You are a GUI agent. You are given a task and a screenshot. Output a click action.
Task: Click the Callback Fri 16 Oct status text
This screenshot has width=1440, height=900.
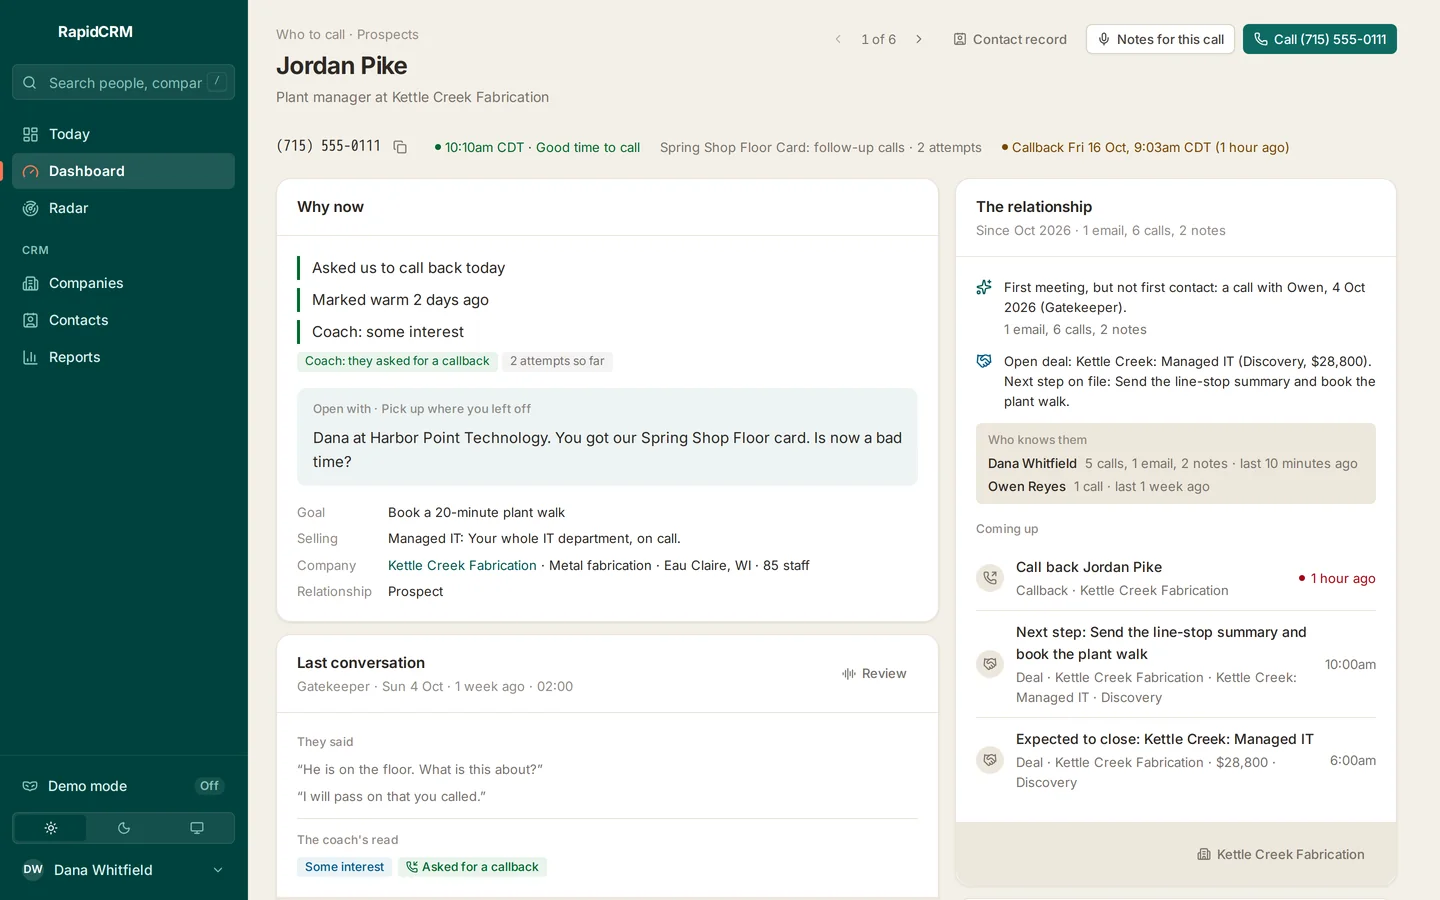point(1145,147)
